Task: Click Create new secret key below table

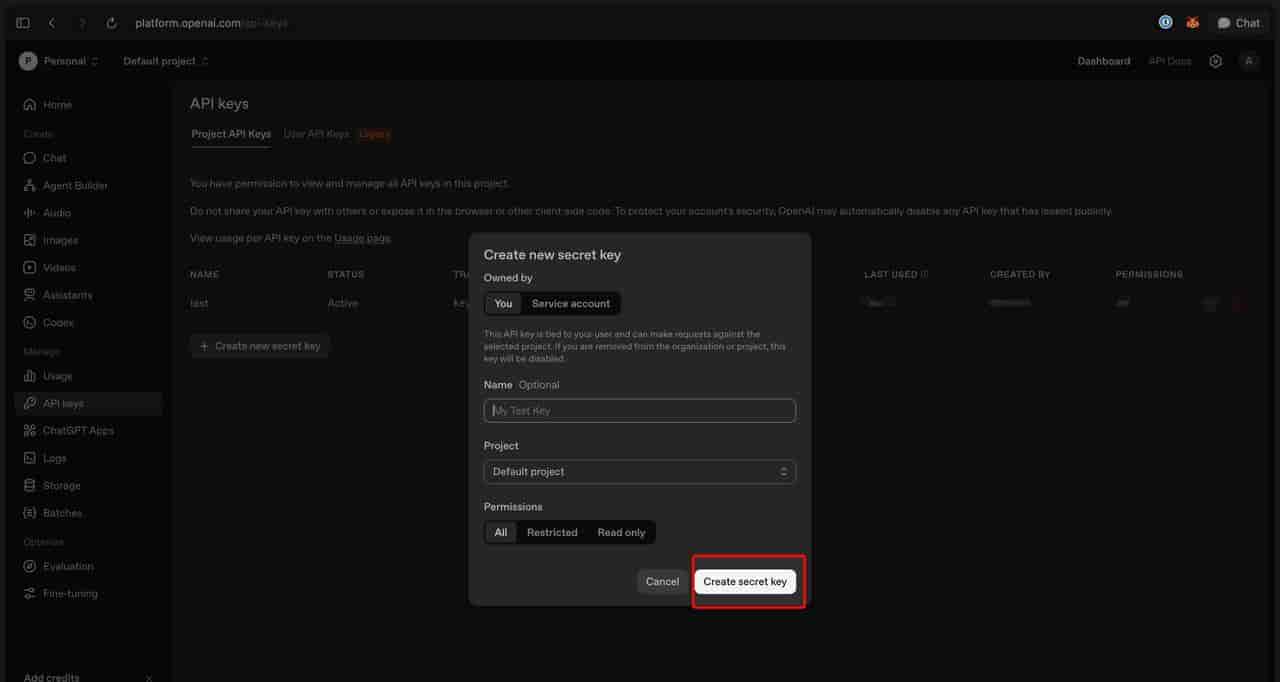Action: (260, 346)
